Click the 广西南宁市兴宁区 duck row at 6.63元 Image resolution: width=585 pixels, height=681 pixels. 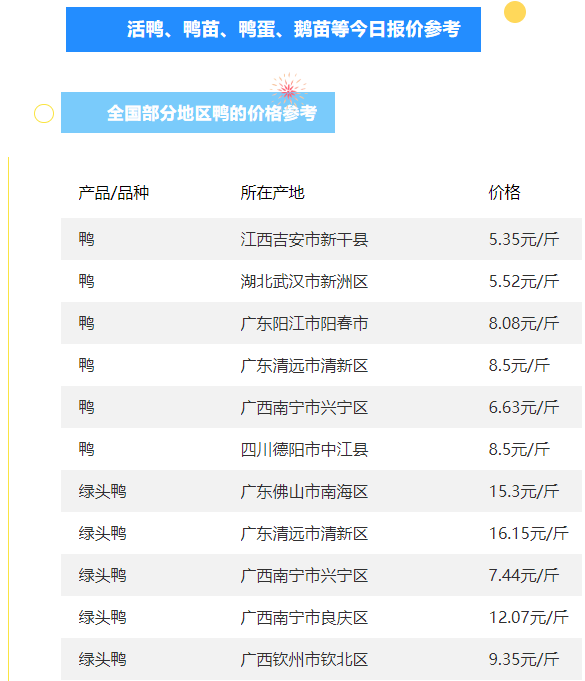pyautogui.click(x=321, y=407)
